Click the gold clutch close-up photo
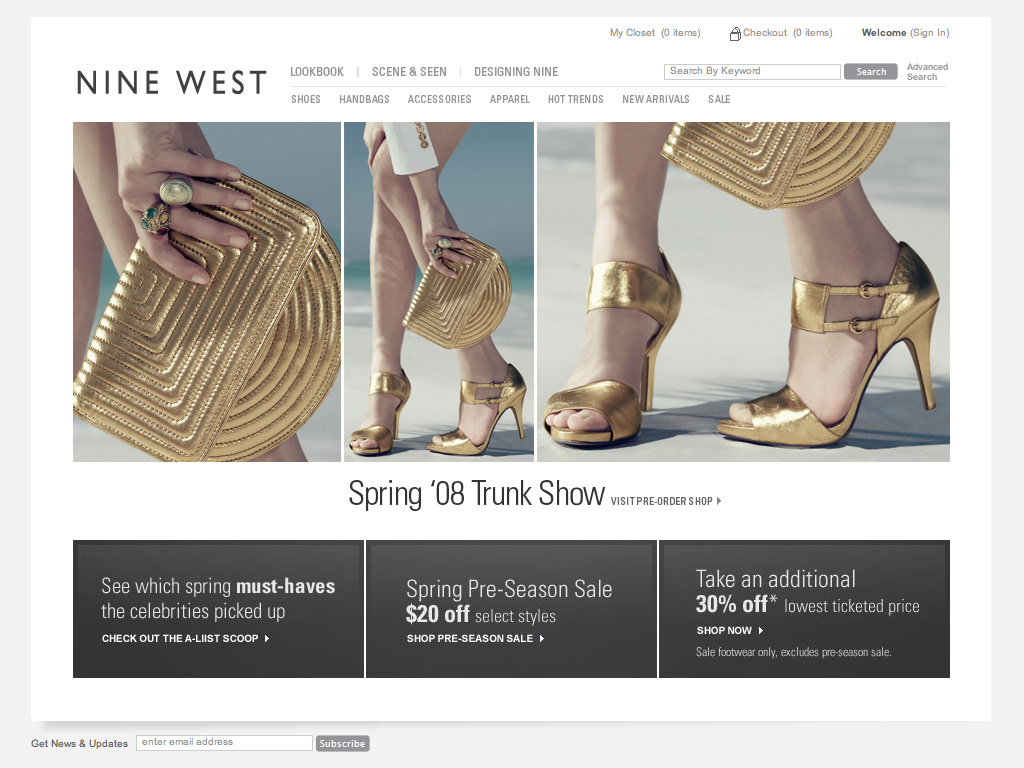Viewport: 1024px width, 768px height. coord(207,292)
